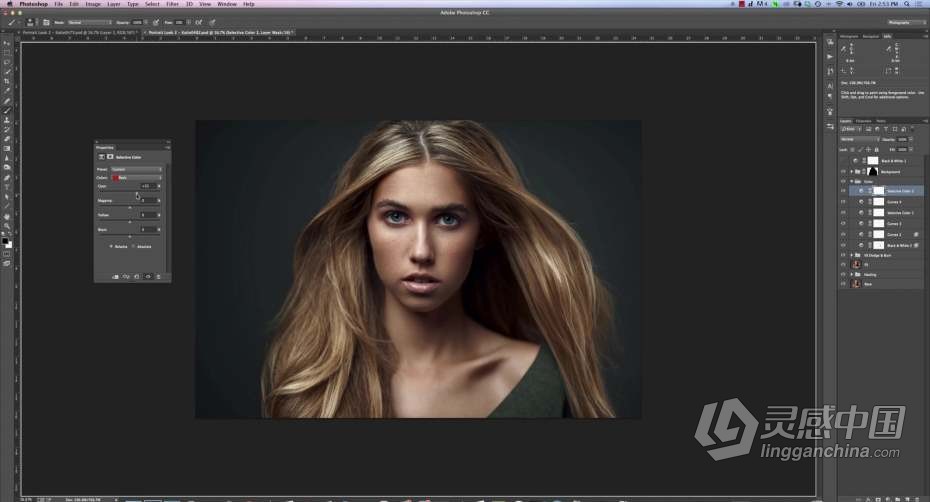This screenshot has width=930, height=502.
Task: Expand the Dodge & Burn group
Action: tap(851, 255)
